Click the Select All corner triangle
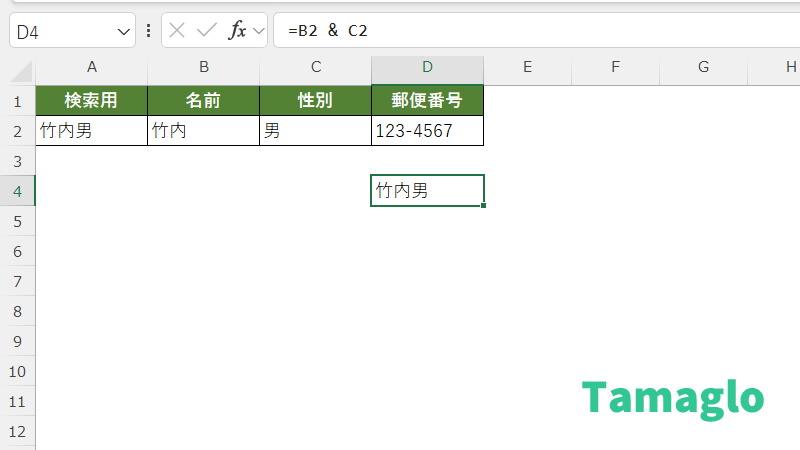800x450 pixels. pyautogui.click(x=18, y=68)
